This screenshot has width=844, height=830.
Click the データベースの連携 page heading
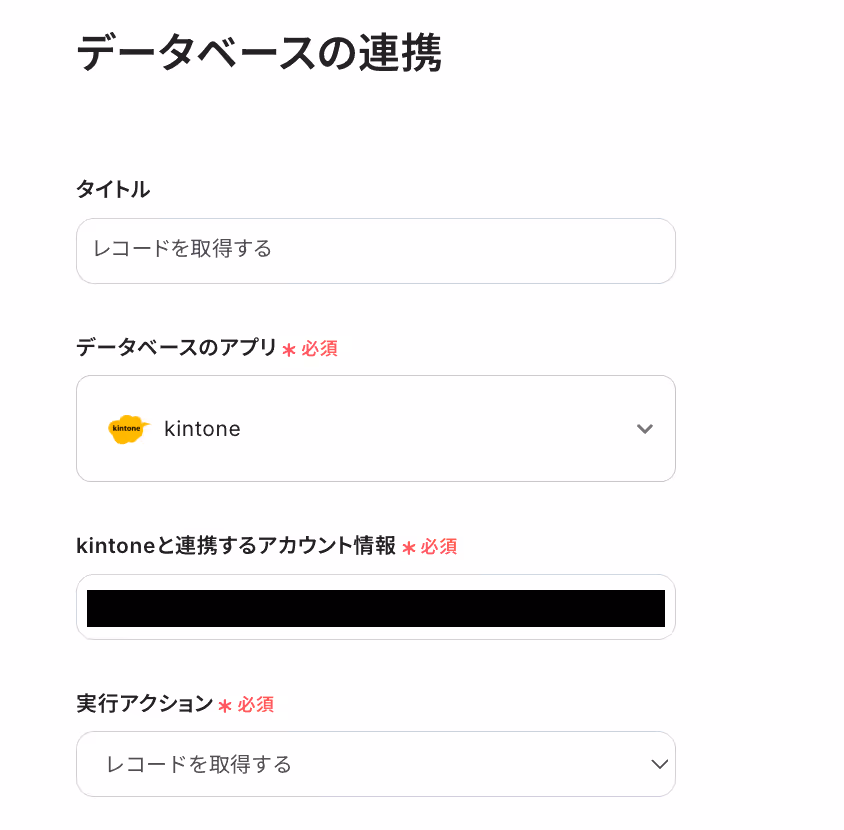[x=259, y=52]
